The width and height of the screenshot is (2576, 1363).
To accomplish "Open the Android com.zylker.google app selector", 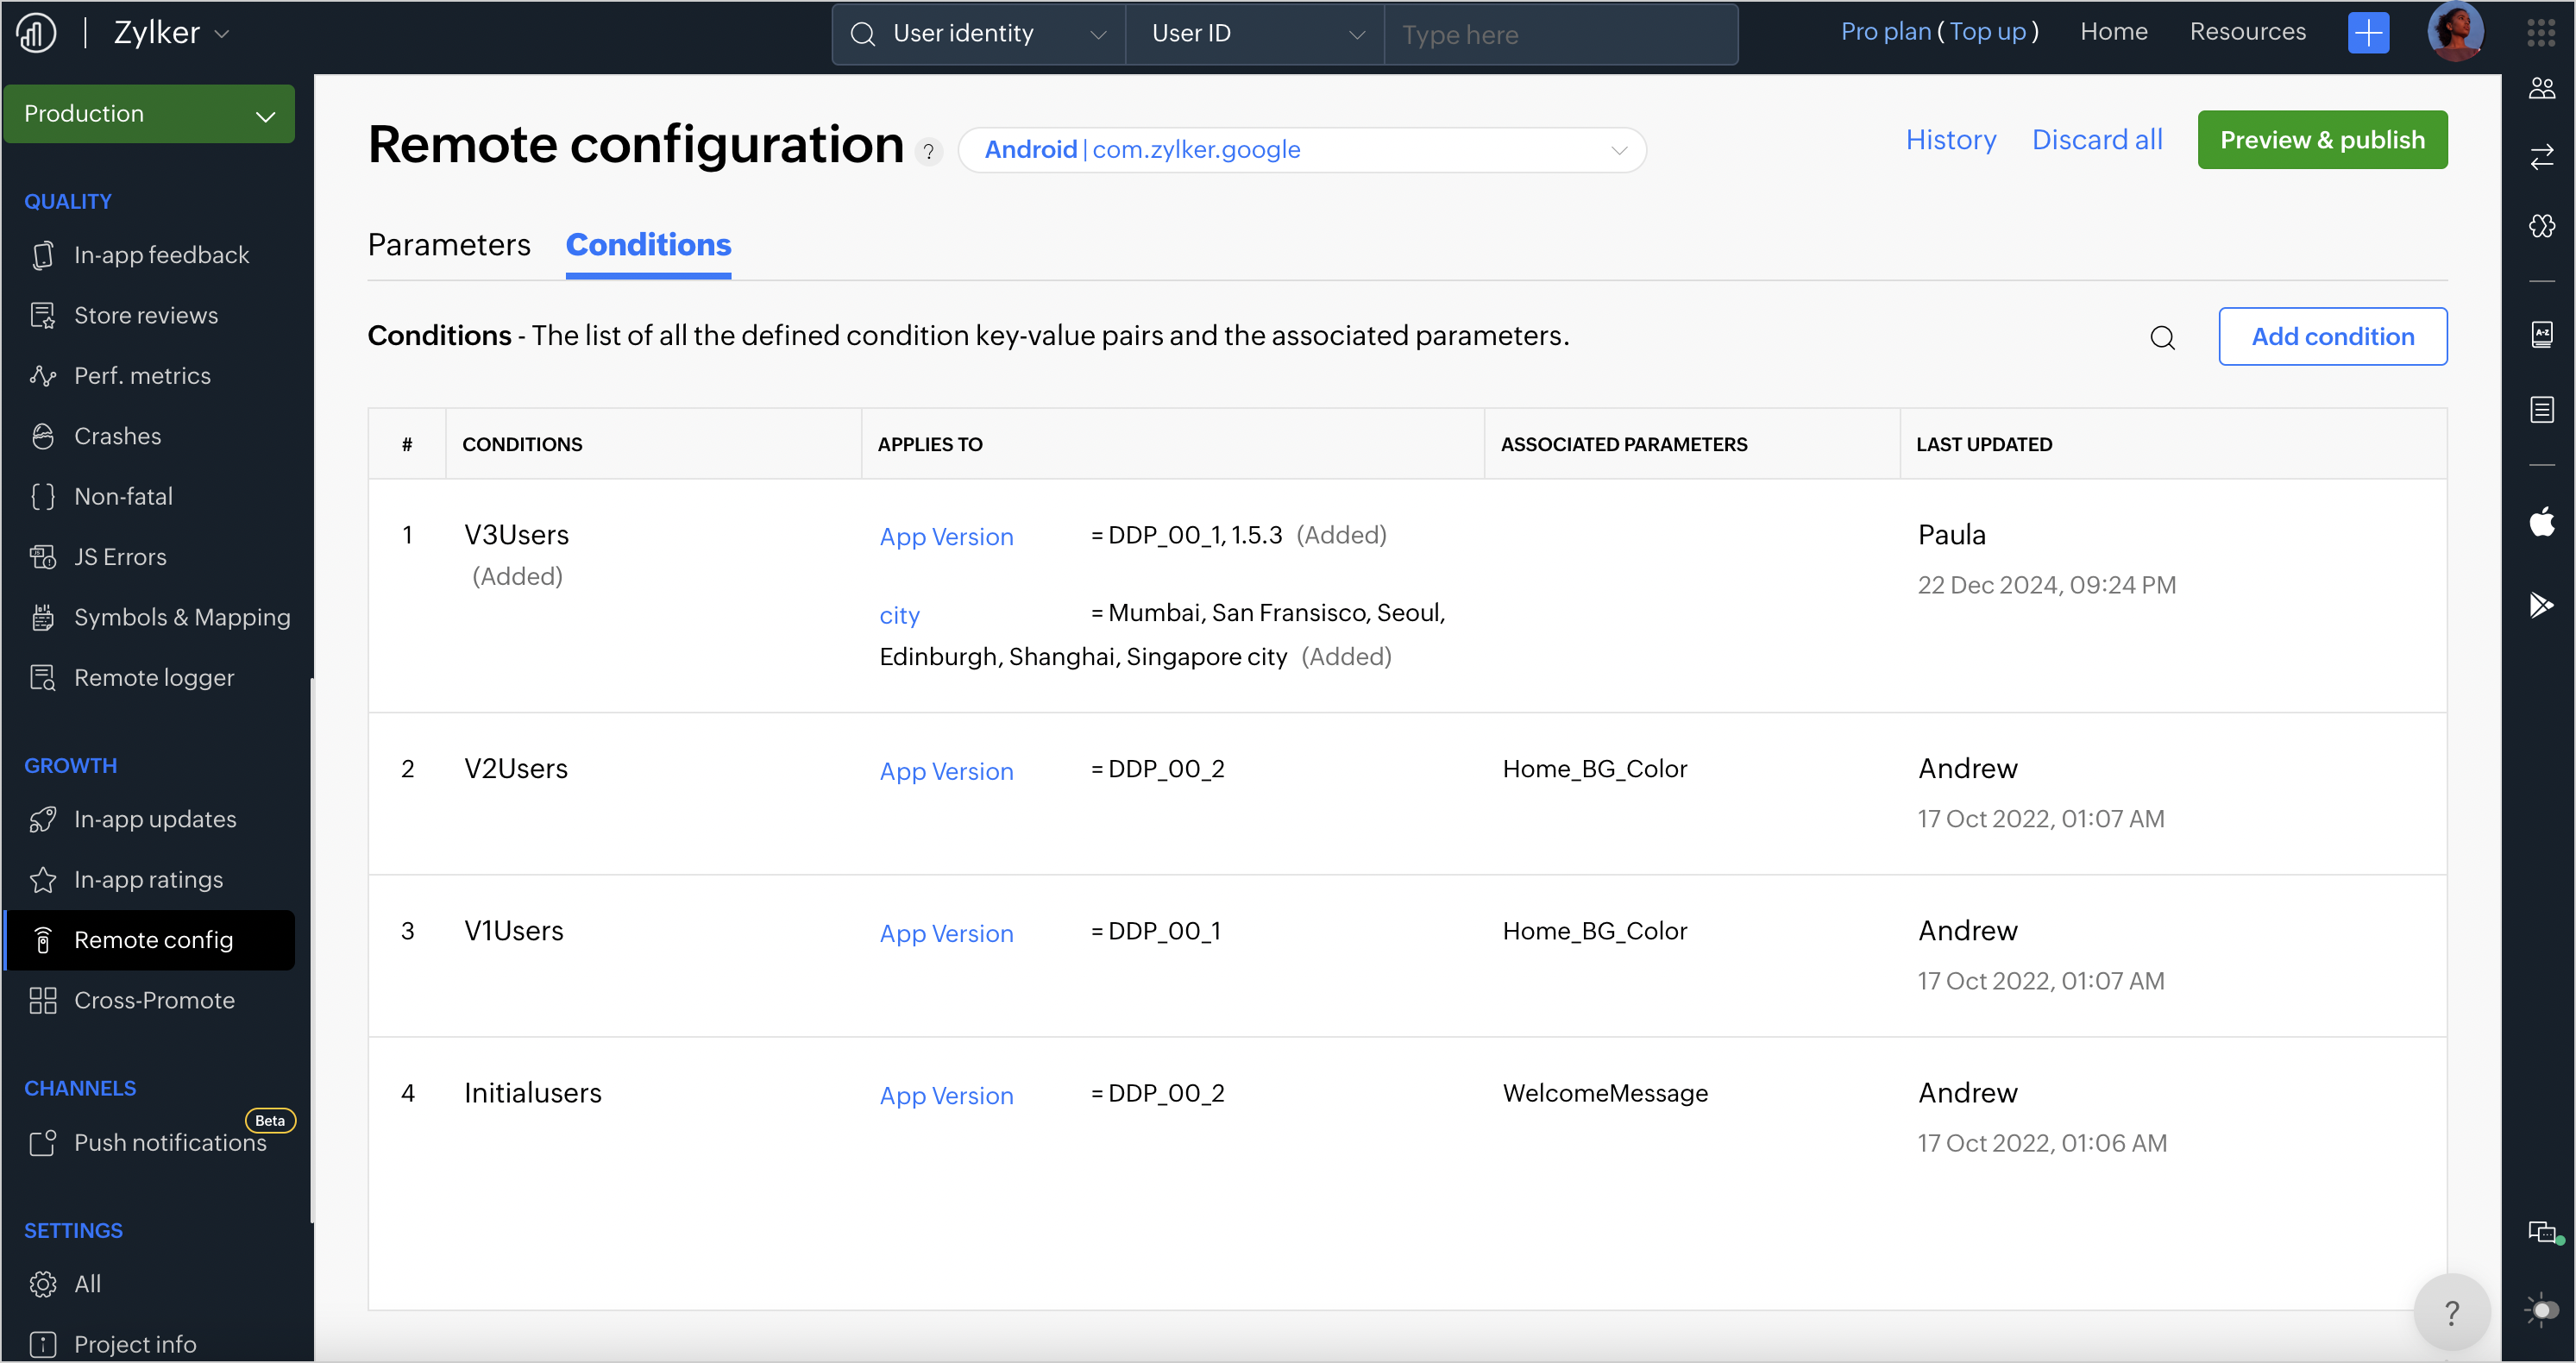I will point(1302,150).
